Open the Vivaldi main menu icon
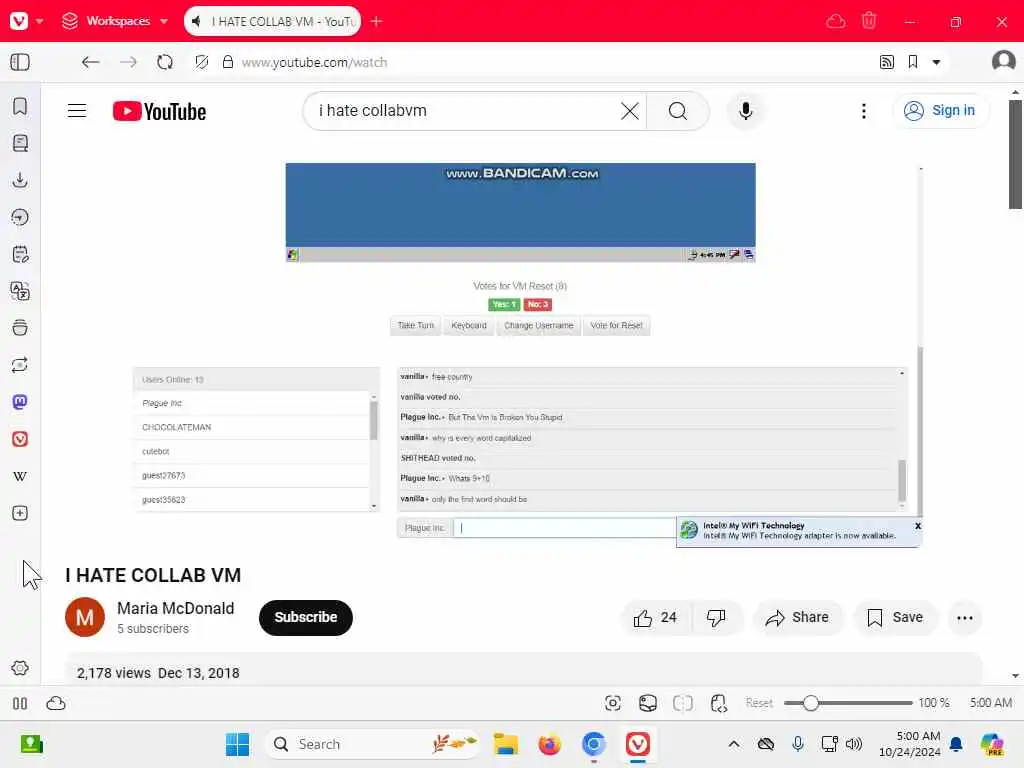1024x768 pixels. [x=20, y=21]
